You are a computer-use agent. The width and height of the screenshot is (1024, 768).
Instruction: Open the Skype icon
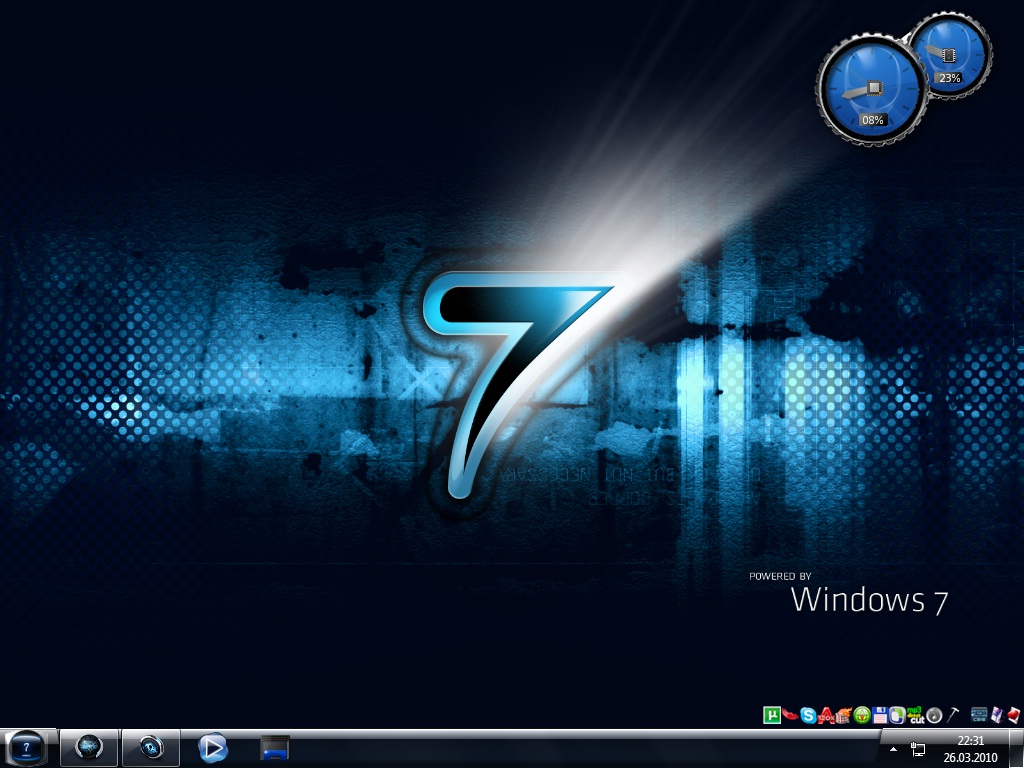808,716
